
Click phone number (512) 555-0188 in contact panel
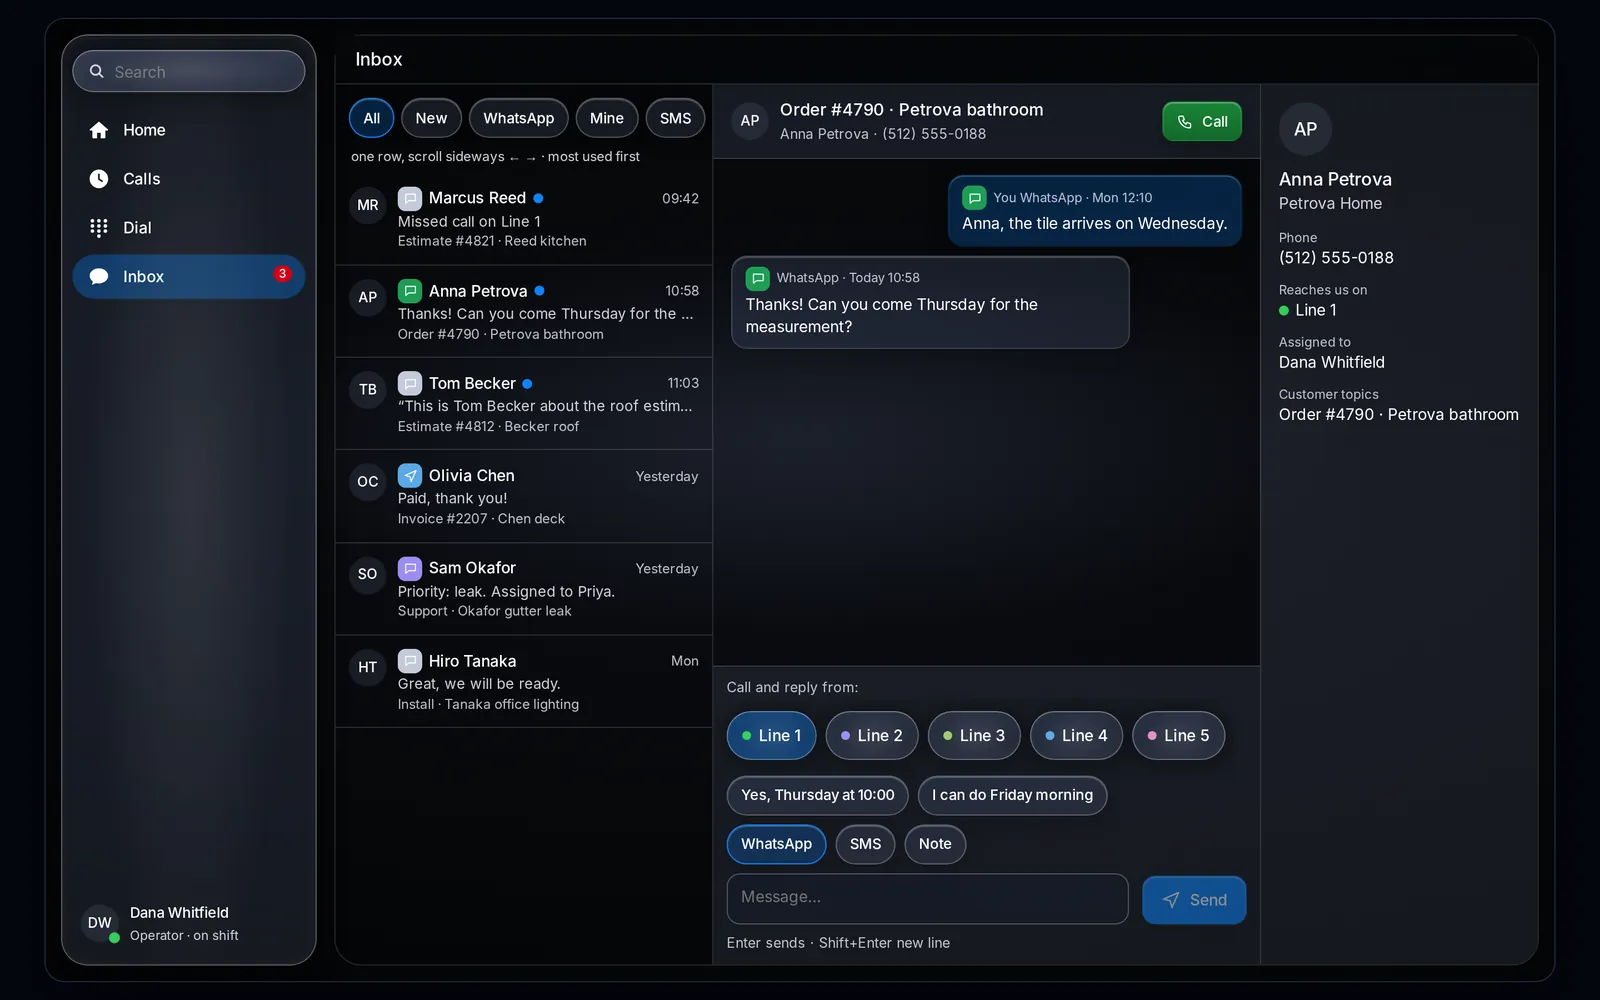pos(1336,258)
